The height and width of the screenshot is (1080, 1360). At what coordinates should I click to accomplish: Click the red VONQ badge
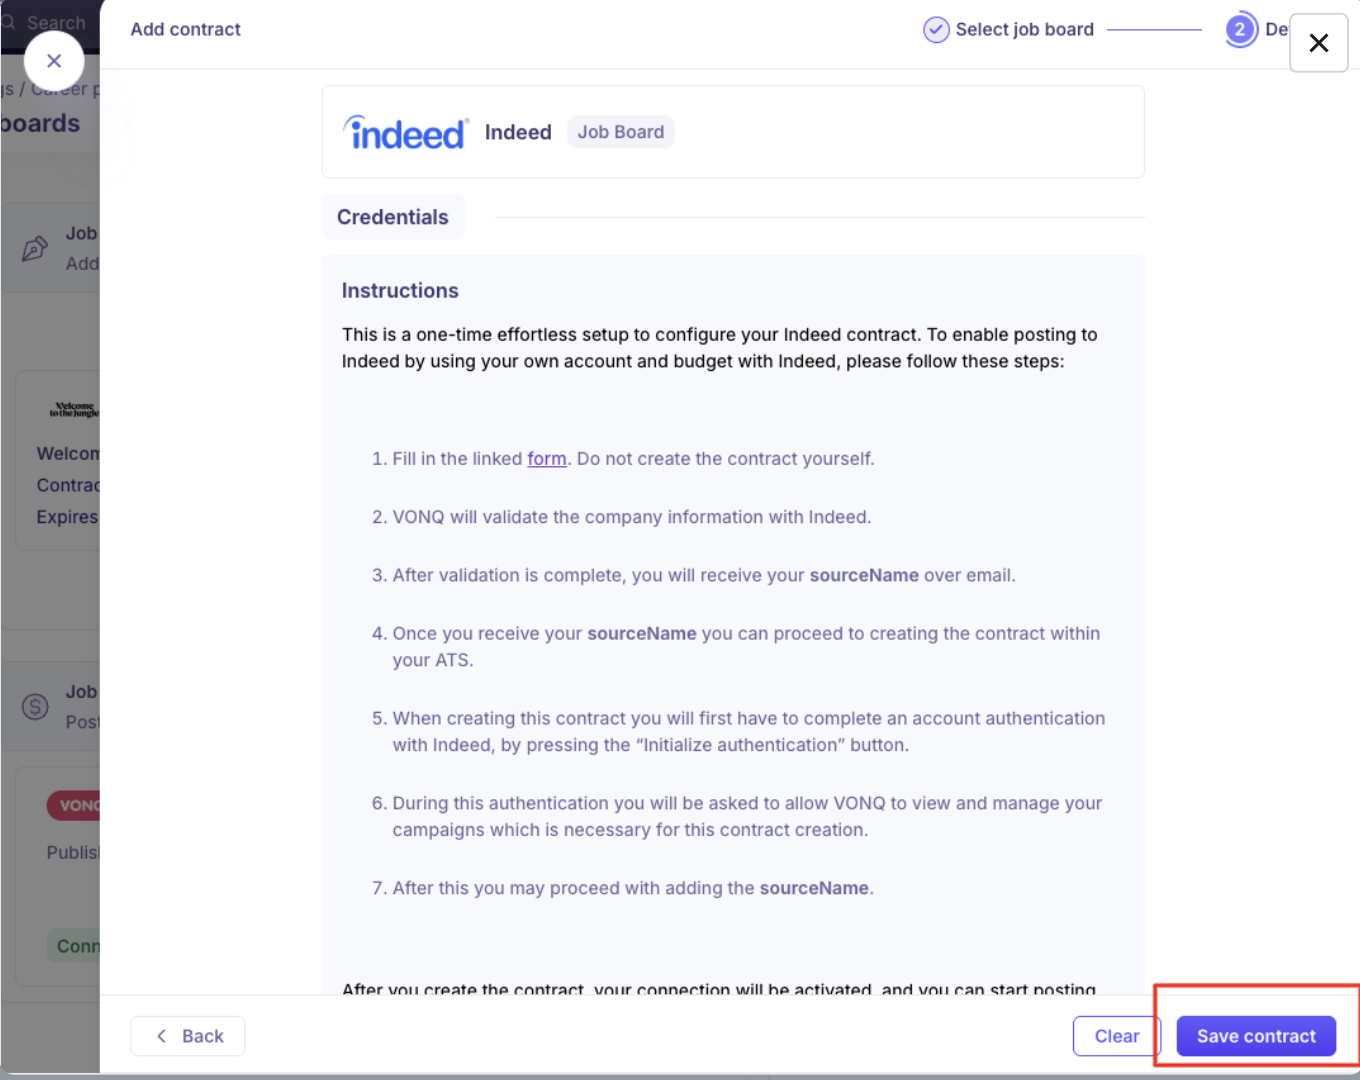coord(75,805)
